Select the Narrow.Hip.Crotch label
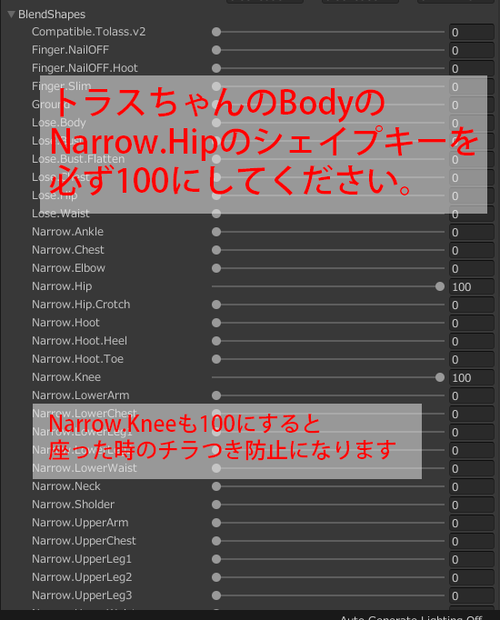Screen dimensions: 500x620 (81, 304)
